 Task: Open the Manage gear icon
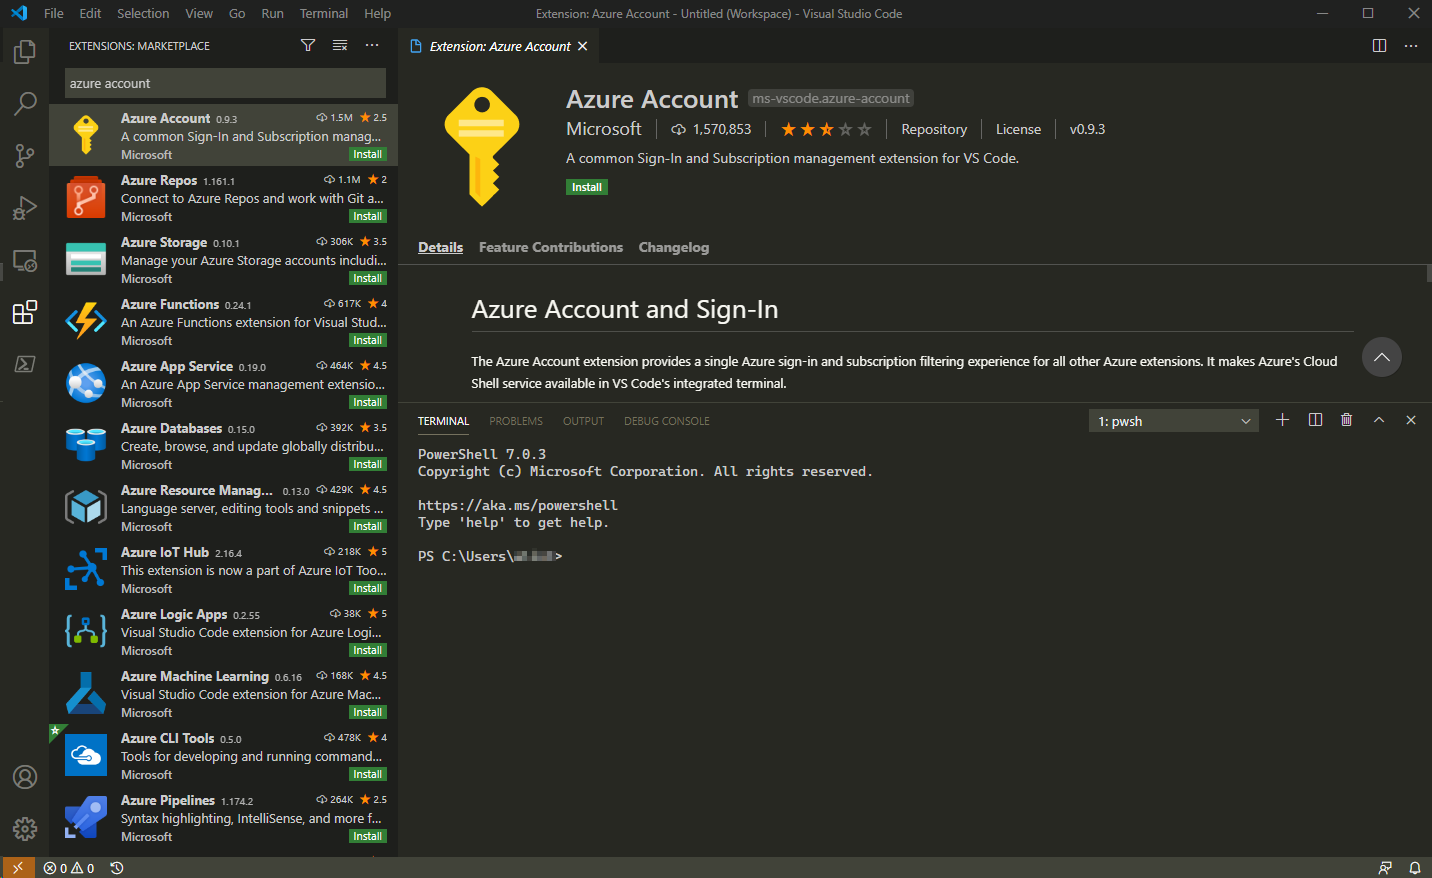point(25,829)
